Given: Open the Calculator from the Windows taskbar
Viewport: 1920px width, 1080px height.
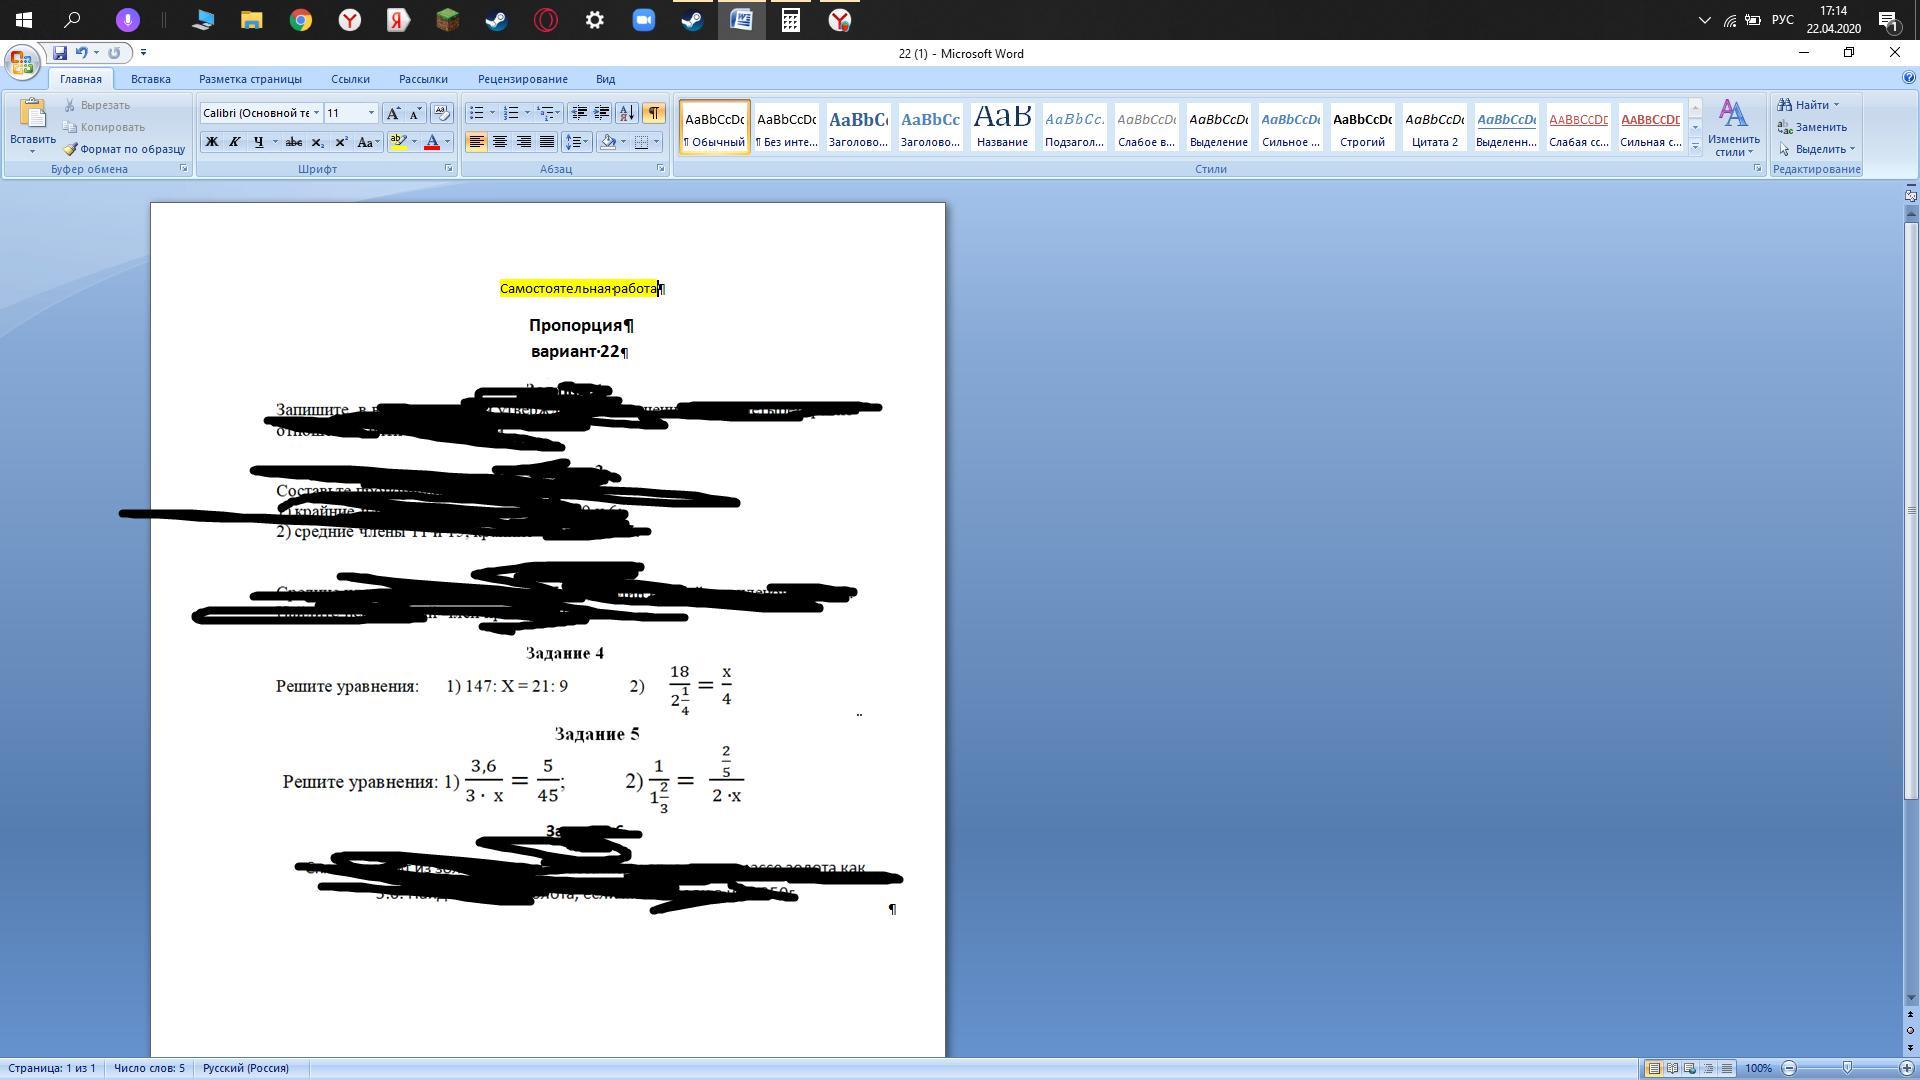Looking at the screenshot, I should 790,20.
